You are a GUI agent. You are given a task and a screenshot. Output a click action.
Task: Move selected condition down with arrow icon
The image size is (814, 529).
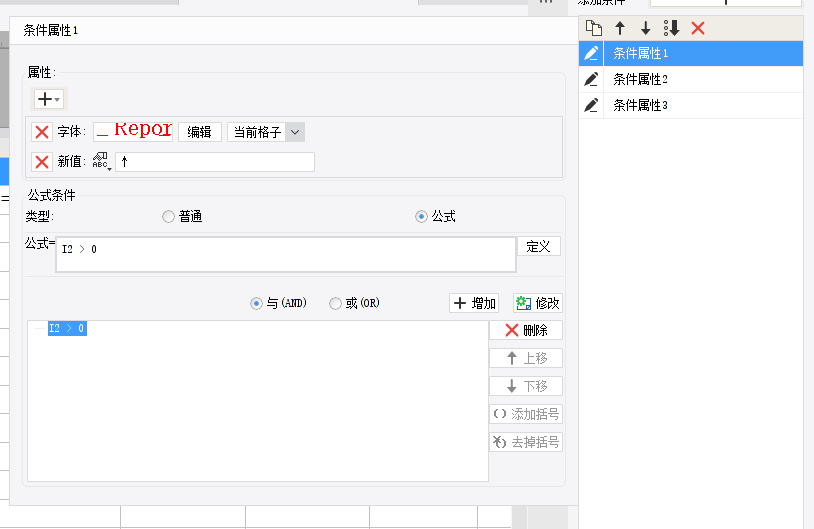pos(645,28)
